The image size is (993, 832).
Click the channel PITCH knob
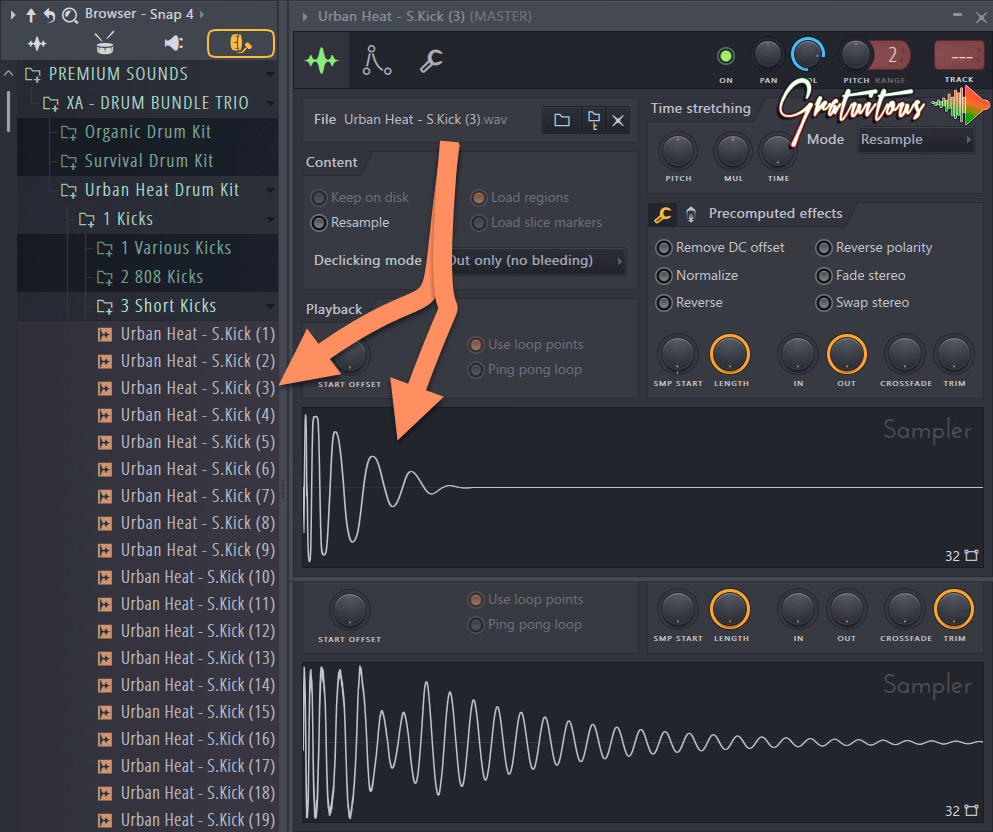coord(855,56)
